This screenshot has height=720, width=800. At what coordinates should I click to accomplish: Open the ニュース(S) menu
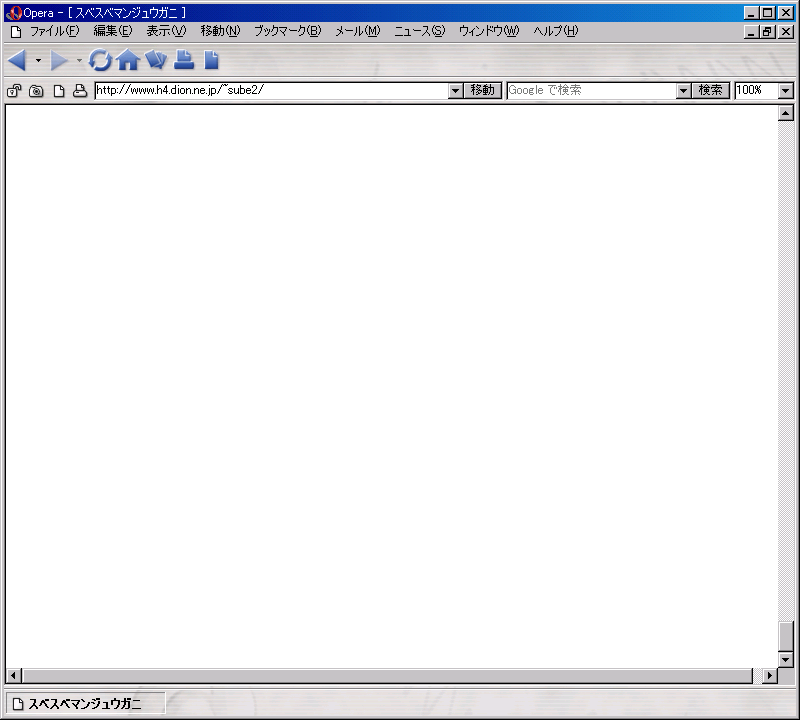419,31
